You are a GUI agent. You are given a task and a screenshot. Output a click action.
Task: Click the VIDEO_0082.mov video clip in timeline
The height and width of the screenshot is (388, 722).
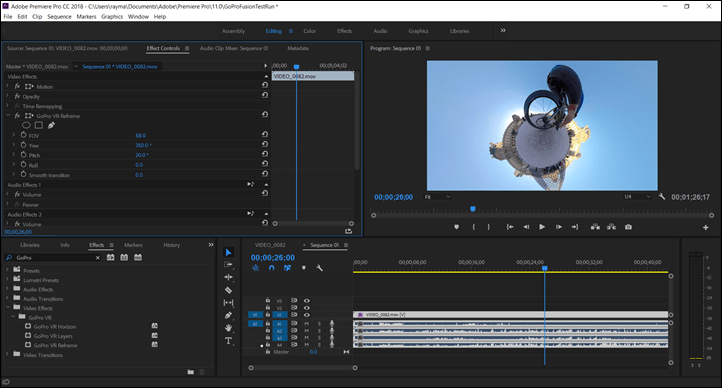[x=510, y=315]
